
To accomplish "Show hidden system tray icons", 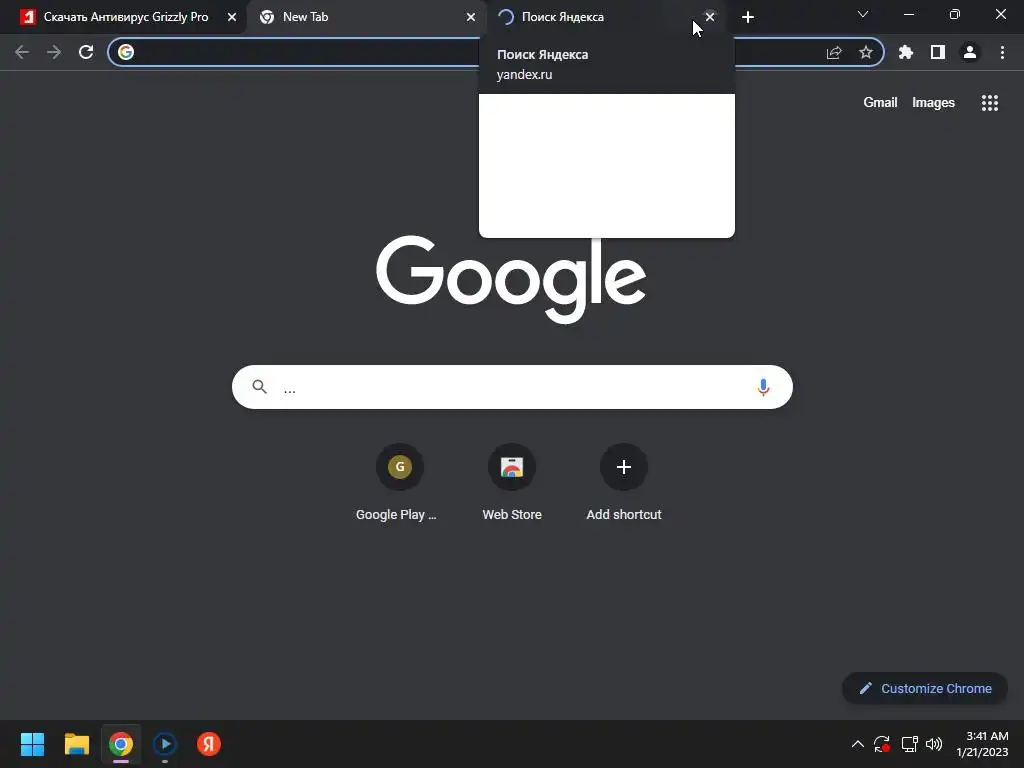I will [857, 744].
